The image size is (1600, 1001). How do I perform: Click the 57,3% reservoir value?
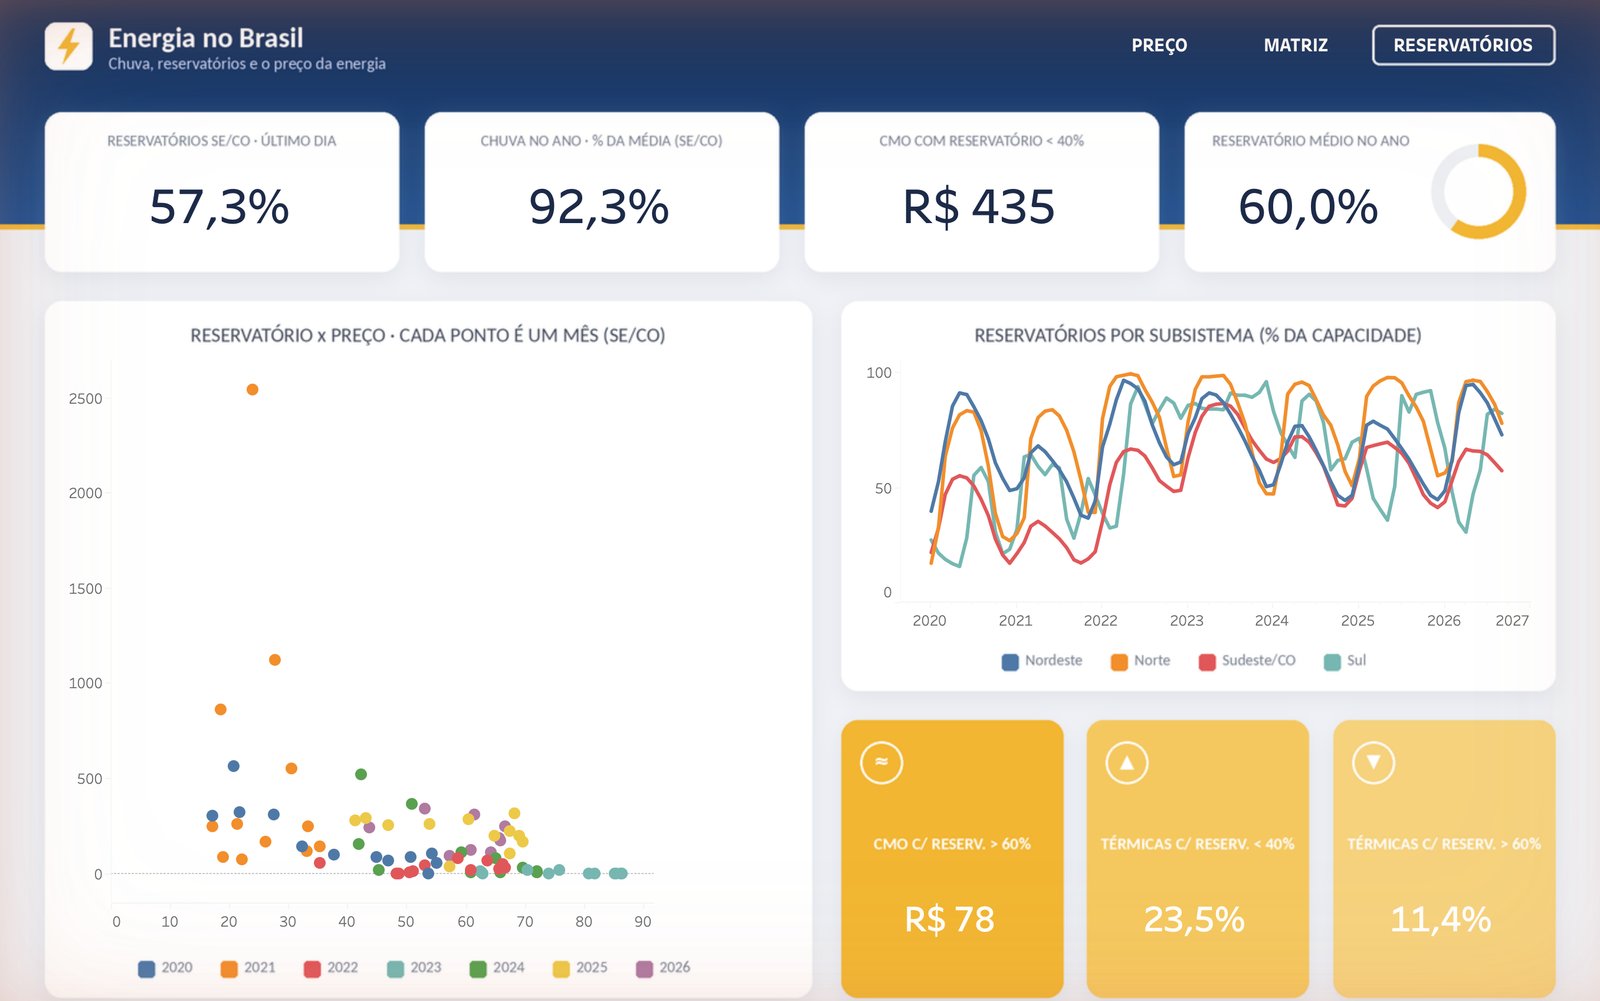219,207
